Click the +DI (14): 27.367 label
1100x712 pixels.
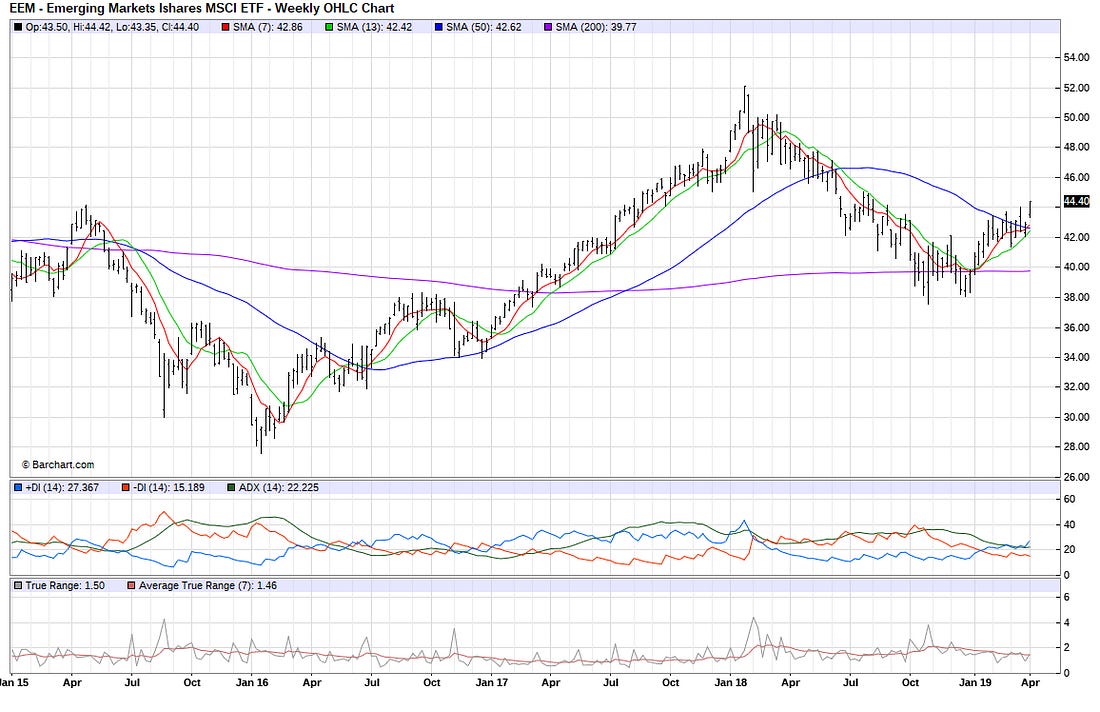62,488
